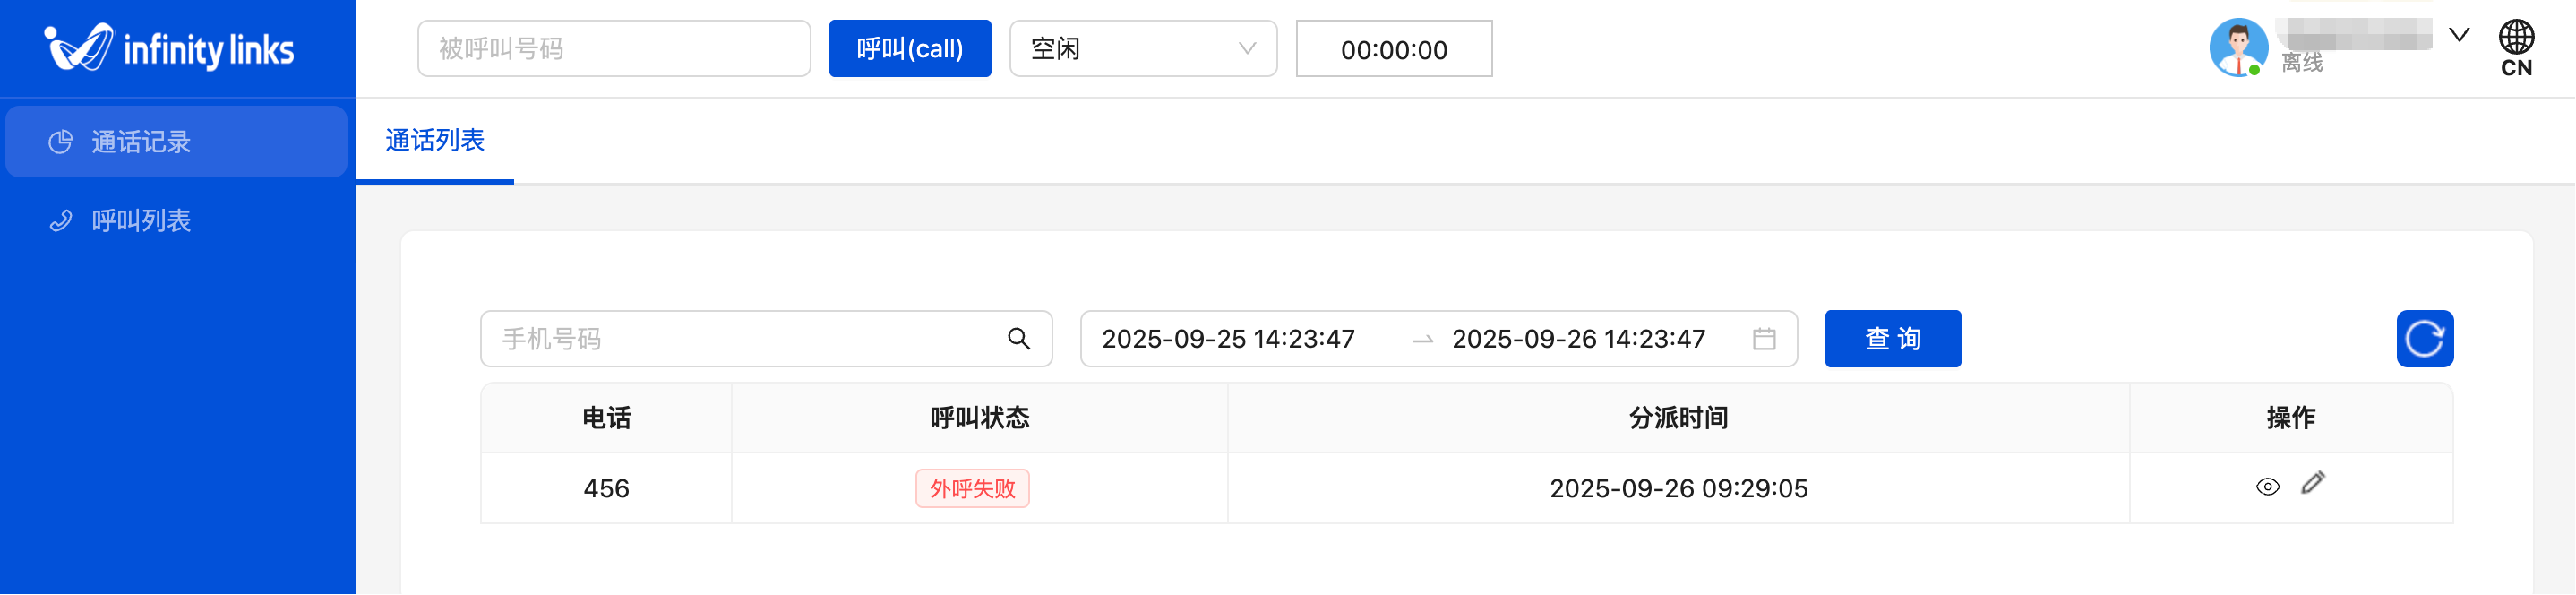Edit record 456 with pencil icon
This screenshot has height=595, width=2576.
[x=2313, y=484]
